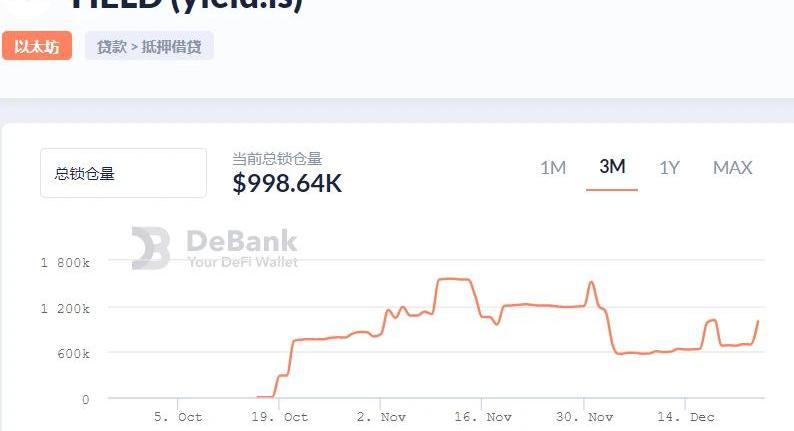Viewport: 794px width, 431px height.
Task: Click the 贷款 > 抵押借贷 category tag
Action: 149,46
